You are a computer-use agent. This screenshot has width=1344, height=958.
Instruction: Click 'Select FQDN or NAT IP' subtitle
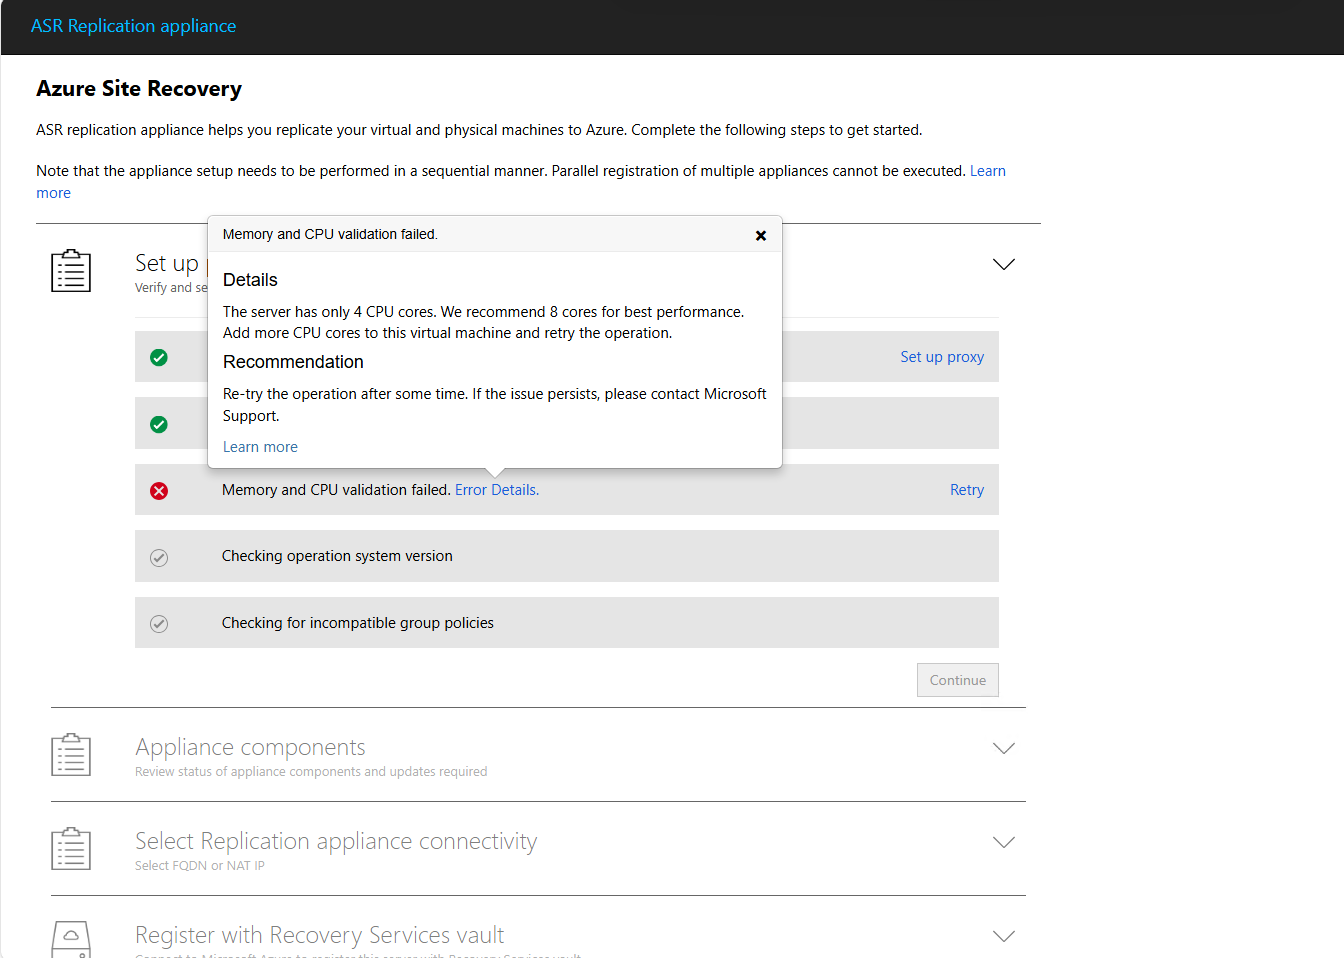pyautogui.click(x=200, y=866)
